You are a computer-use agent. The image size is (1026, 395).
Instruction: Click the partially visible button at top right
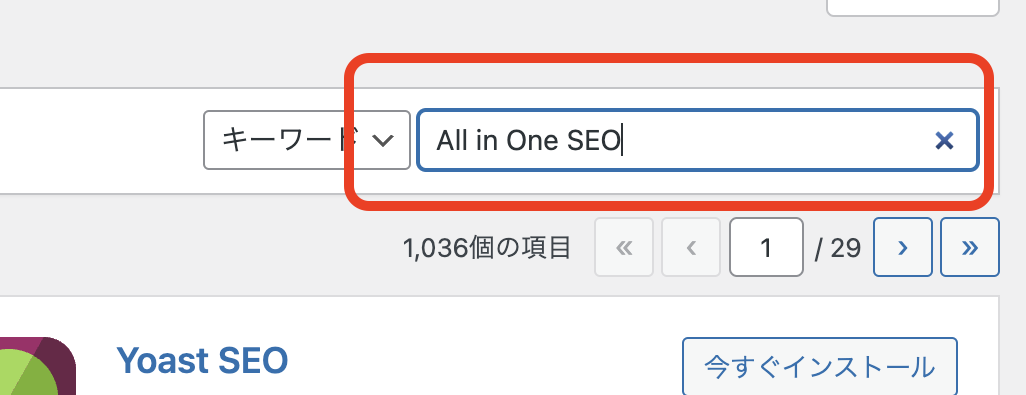913,8
